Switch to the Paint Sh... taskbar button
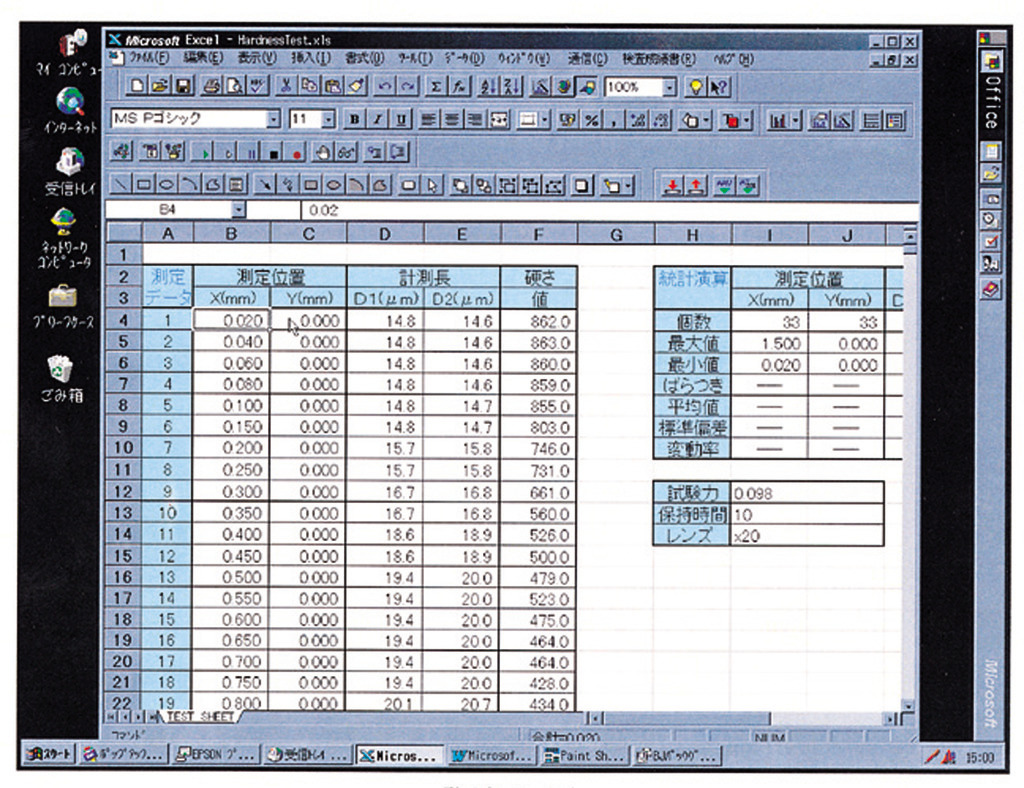The width and height of the screenshot is (1024, 788). [x=584, y=755]
